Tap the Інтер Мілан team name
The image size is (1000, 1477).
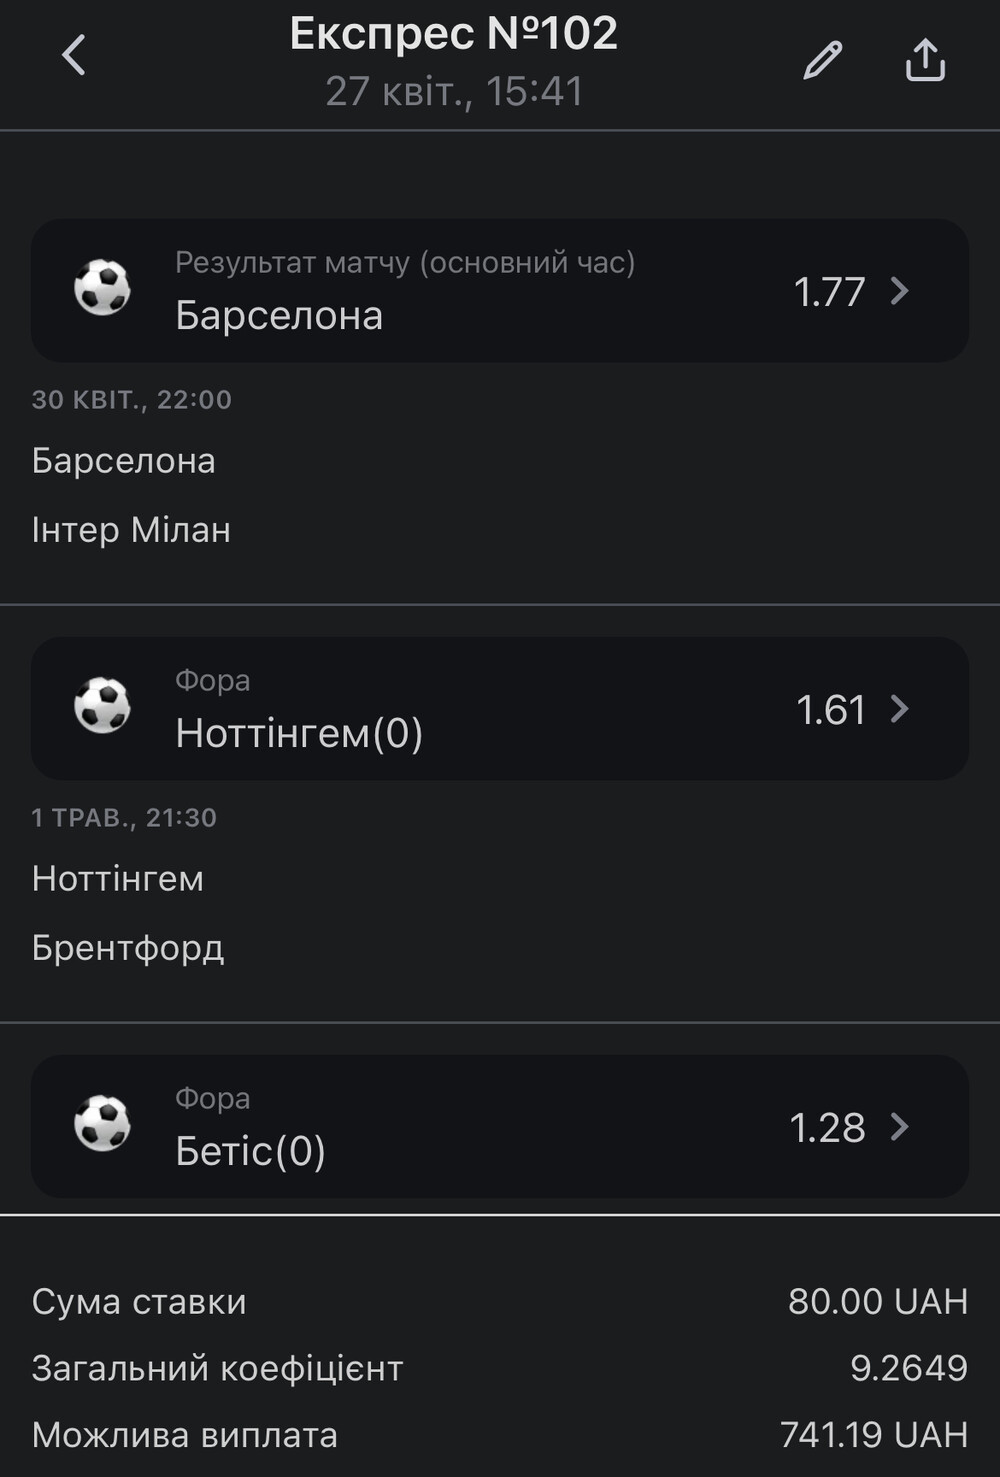[131, 529]
